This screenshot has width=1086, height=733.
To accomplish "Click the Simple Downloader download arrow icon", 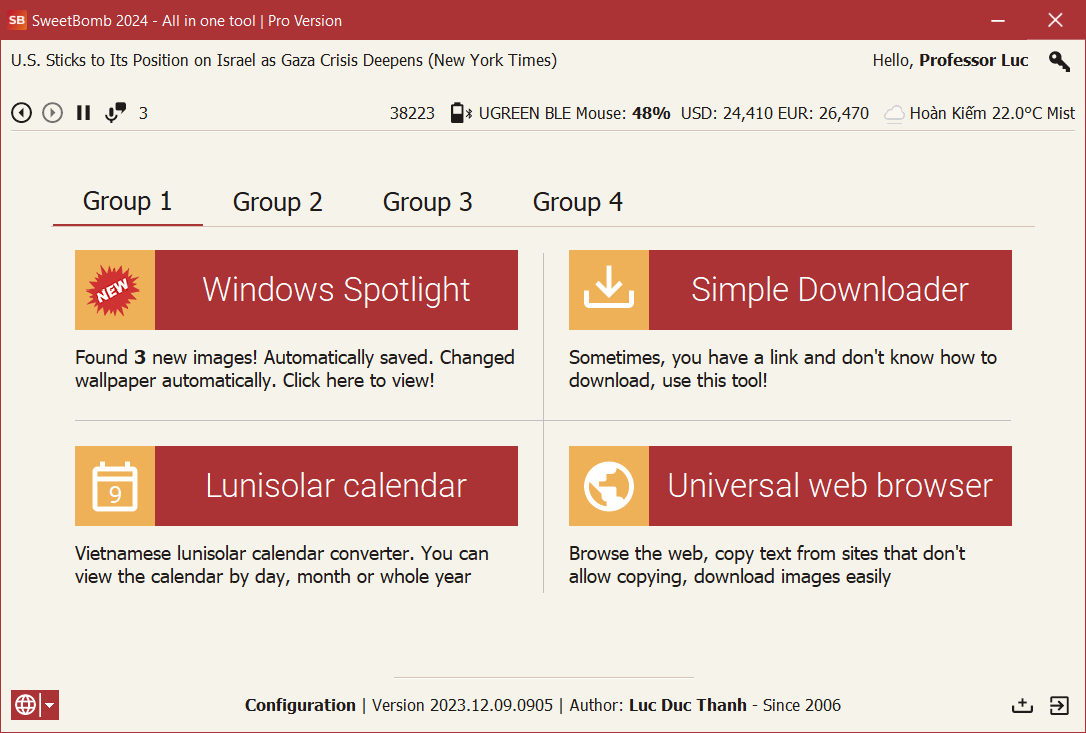I will (x=609, y=290).
